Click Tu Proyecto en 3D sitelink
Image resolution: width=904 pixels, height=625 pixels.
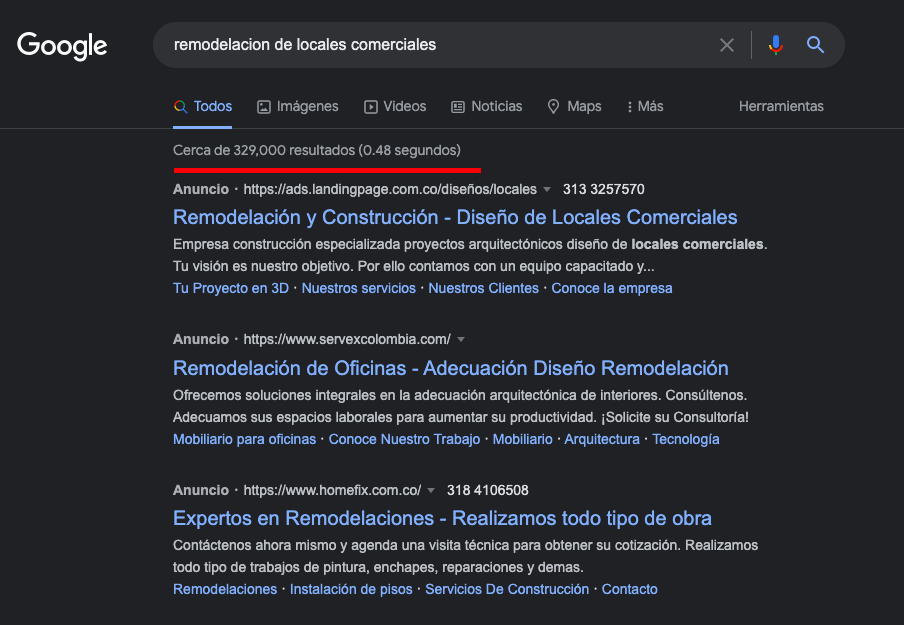pos(231,288)
